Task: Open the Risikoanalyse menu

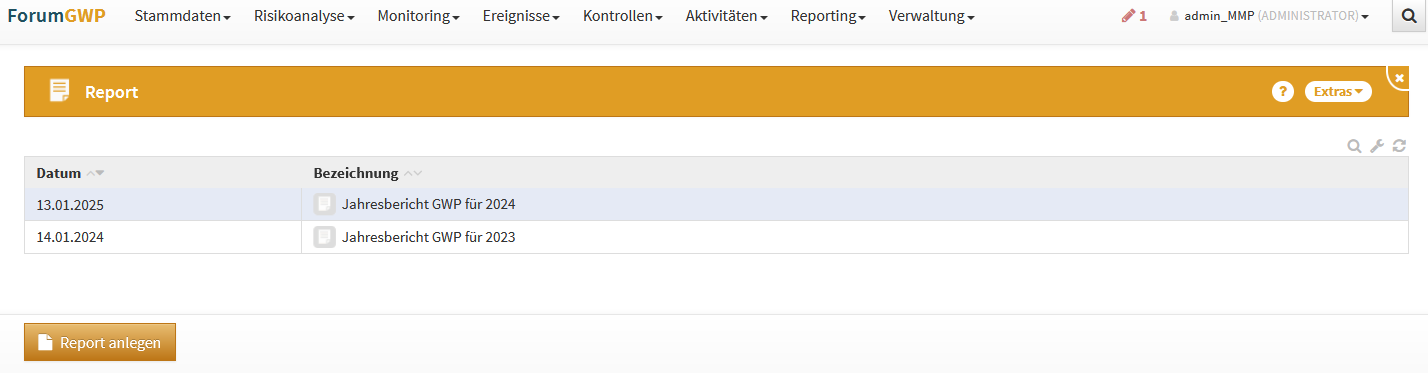Action: (x=304, y=16)
